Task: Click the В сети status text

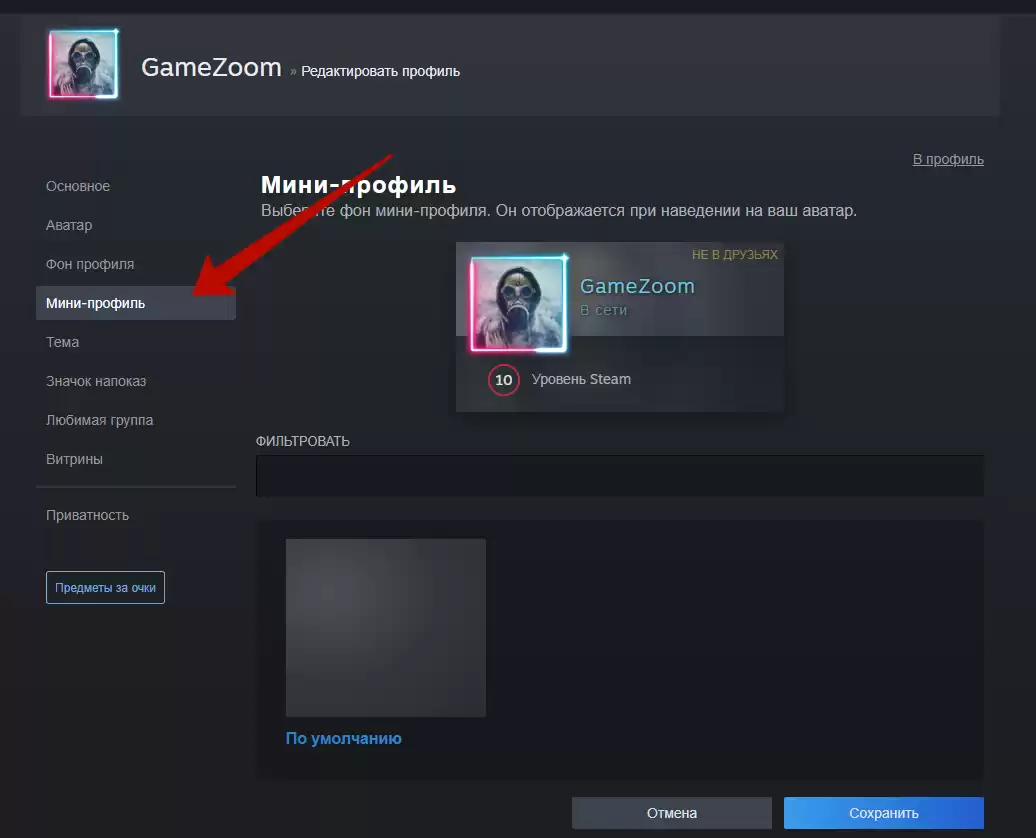Action: pyautogui.click(x=603, y=310)
